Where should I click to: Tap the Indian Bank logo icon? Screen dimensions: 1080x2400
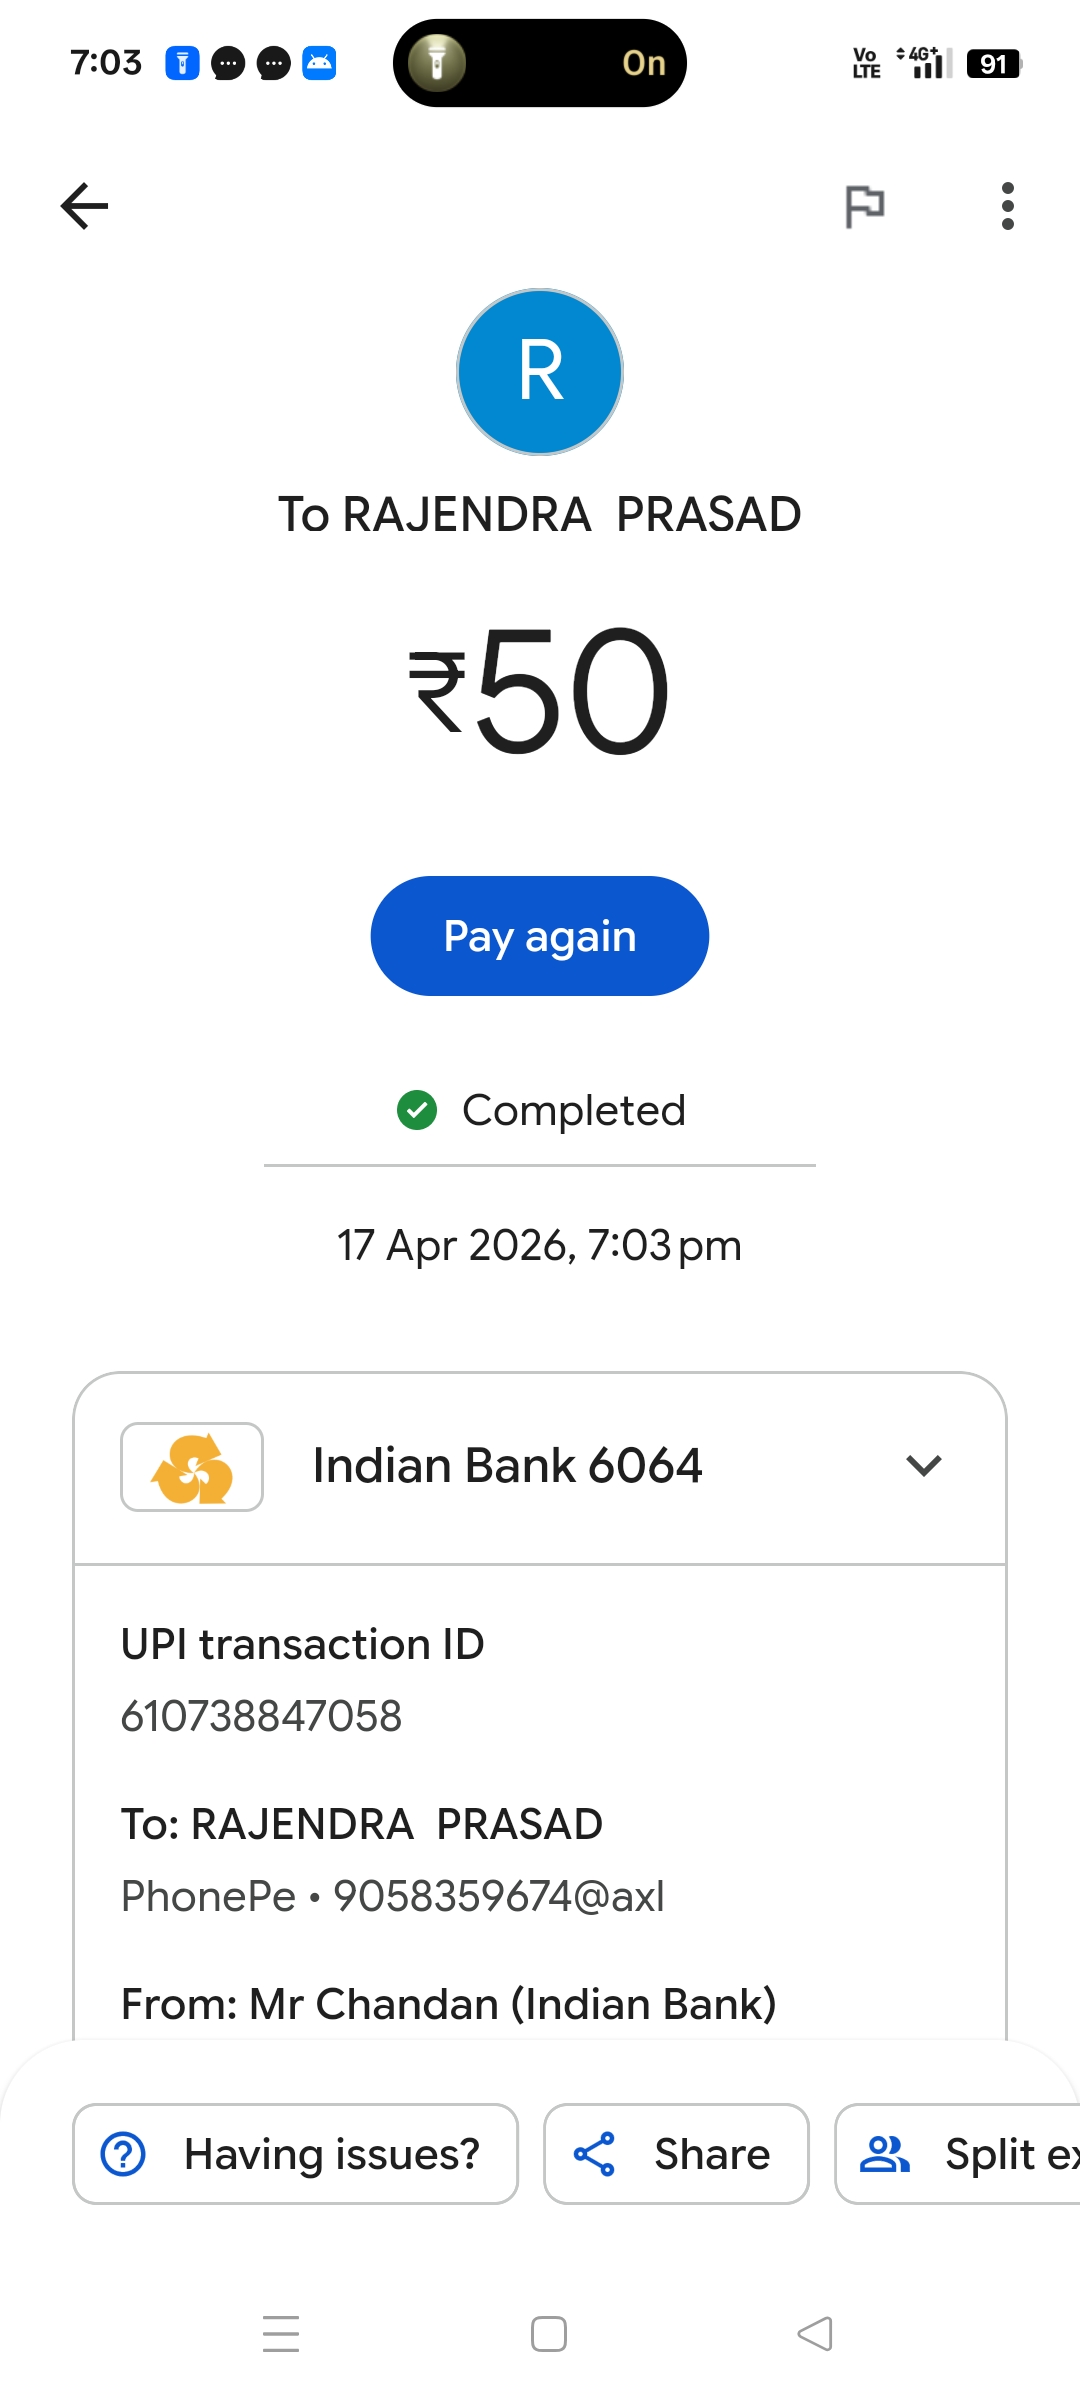[192, 1467]
